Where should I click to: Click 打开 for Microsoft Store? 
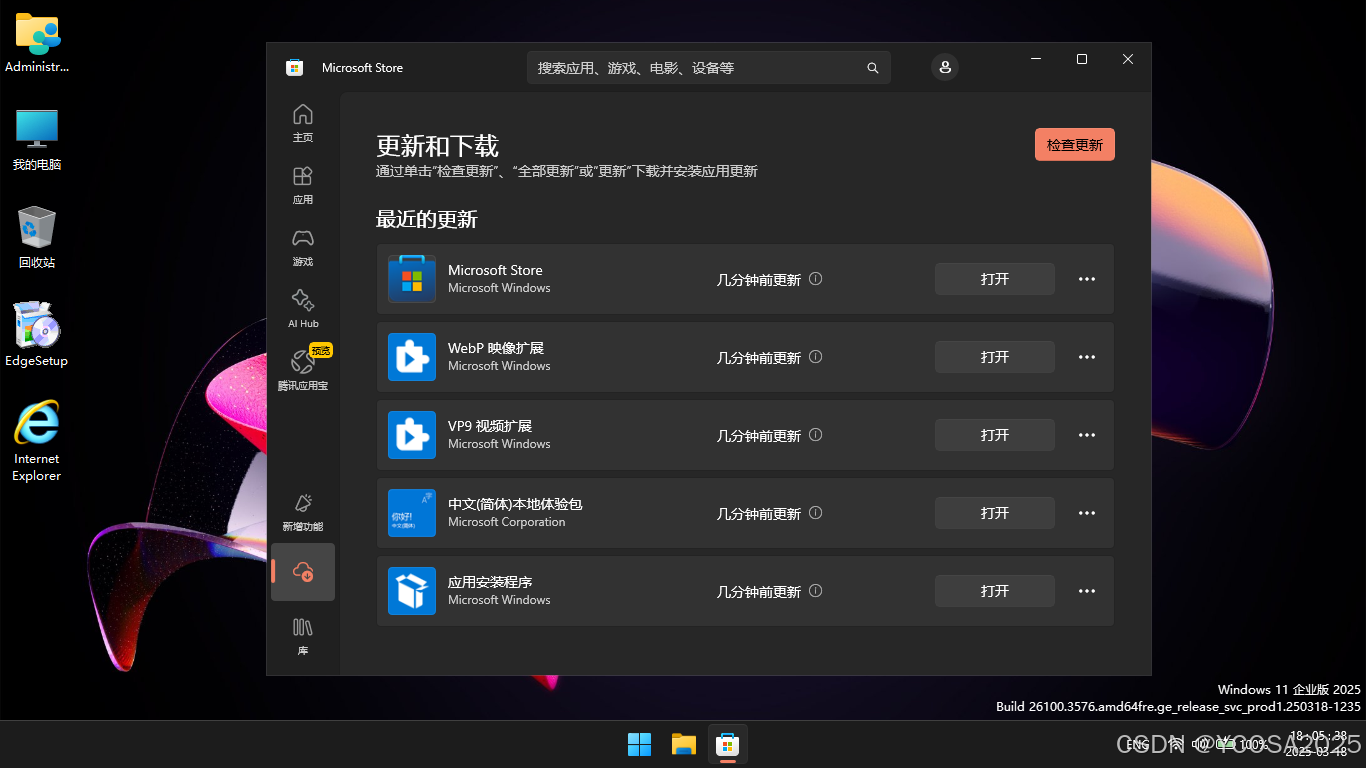click(x=995, y=279)
